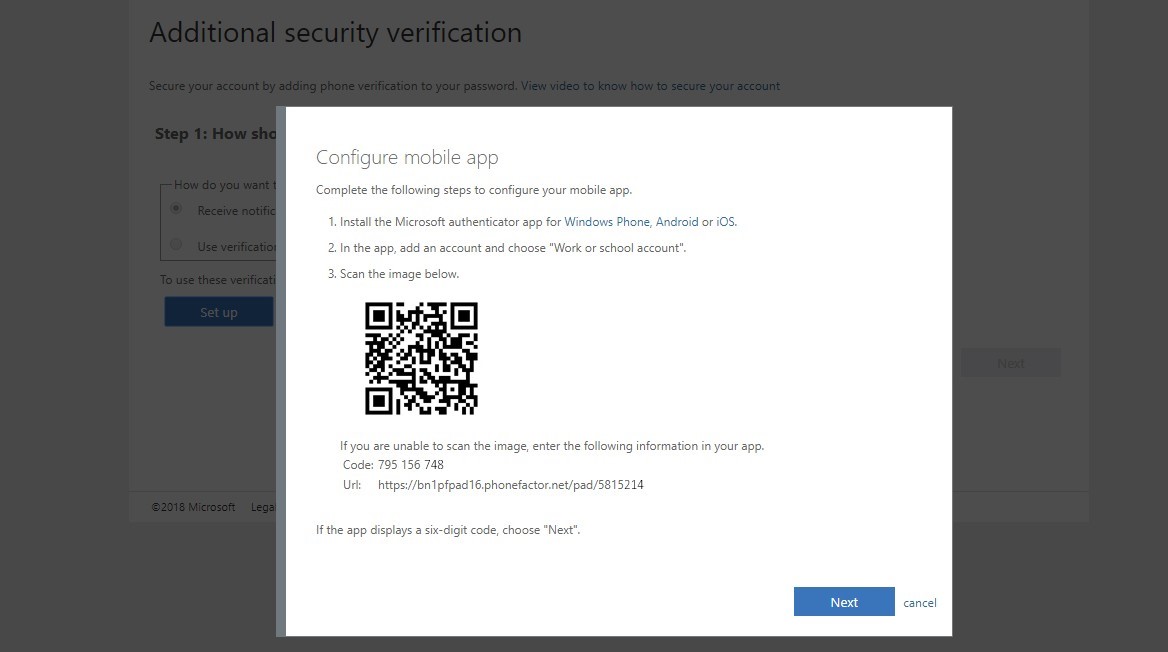Click the Additional security verification heading
This screenshot has width=1168, height=652.
(335, 32)
